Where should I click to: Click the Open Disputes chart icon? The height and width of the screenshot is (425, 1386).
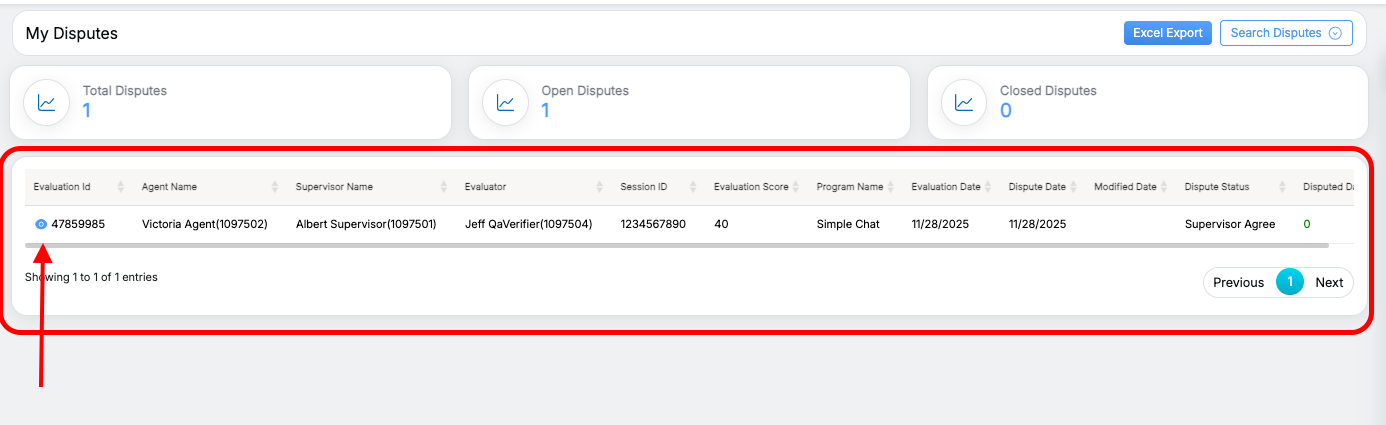click(505, 102)
